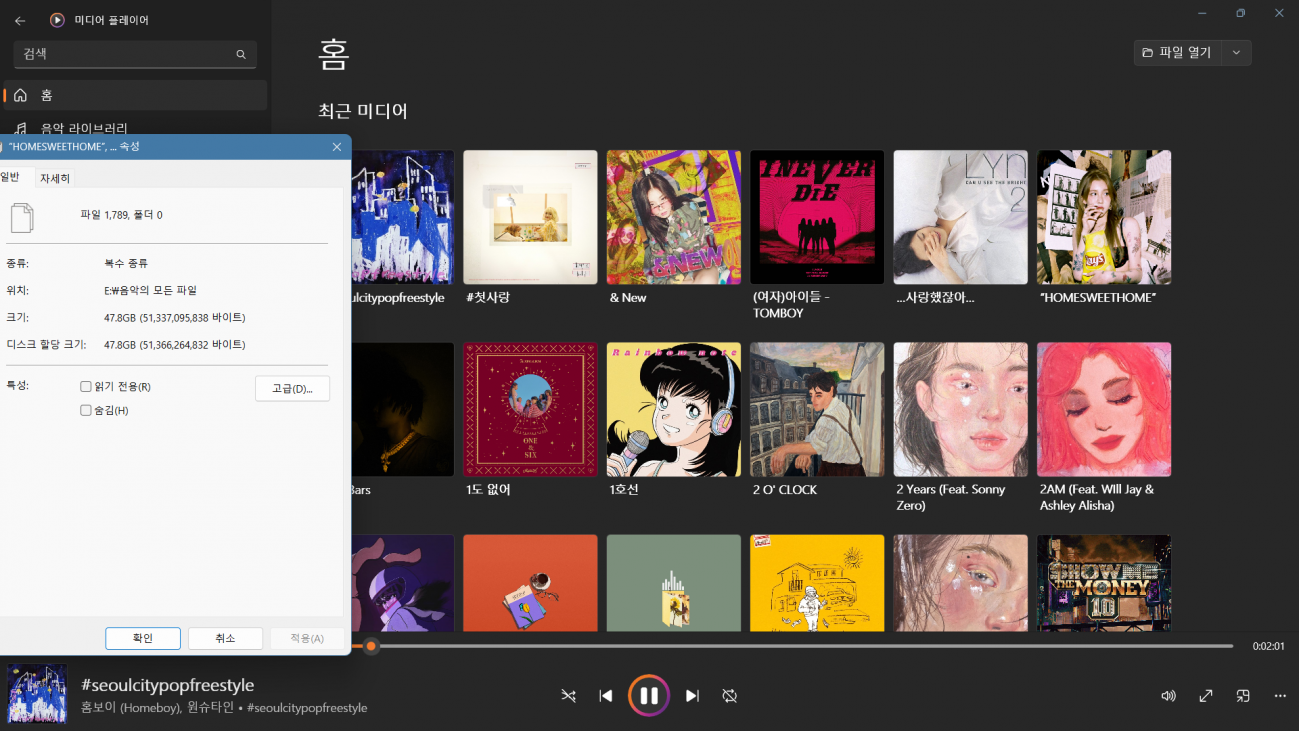Click the size value 47.8GB (51,337,095,838 바이트)
The height and width of the screenshot is (731, 1299).
point(175,317)
